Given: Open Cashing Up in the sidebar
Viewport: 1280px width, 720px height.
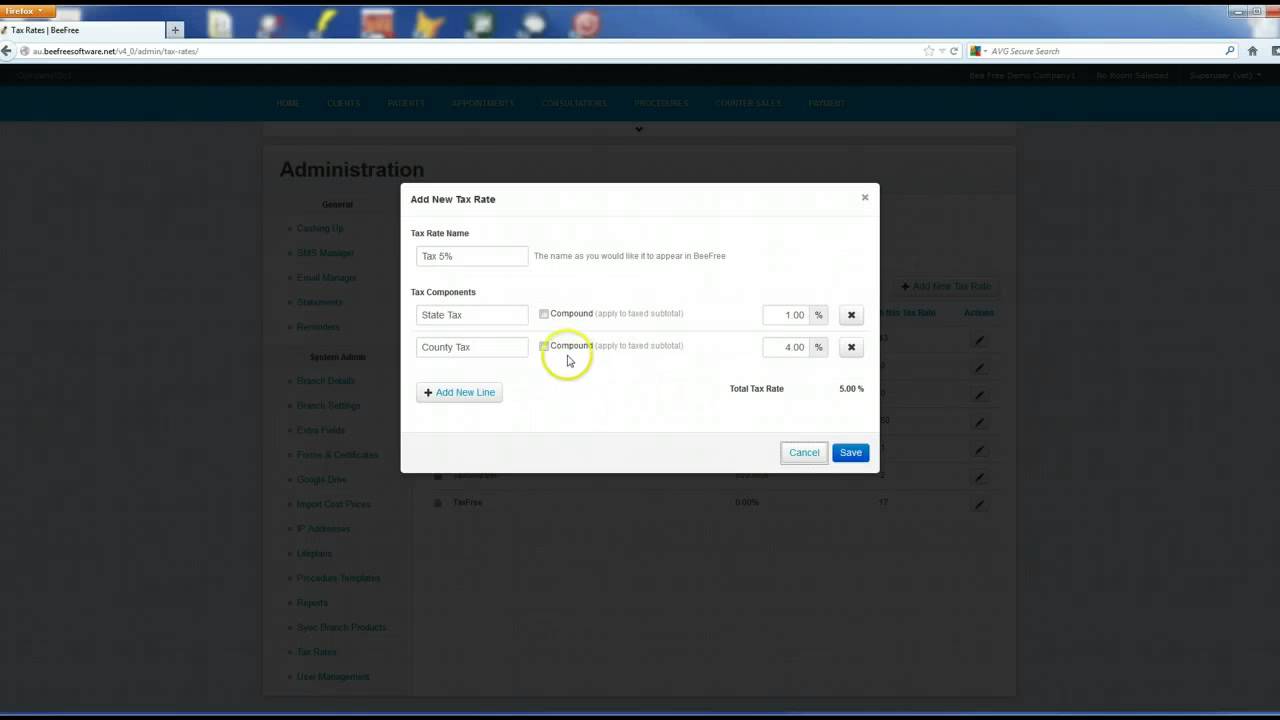Looking at the screenshot, I should 320,229.
